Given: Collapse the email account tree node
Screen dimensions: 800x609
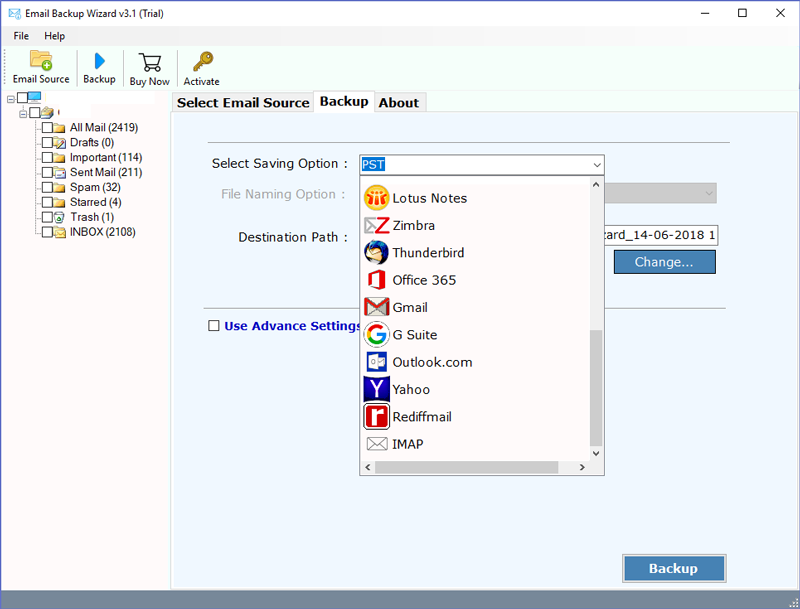Looking at the screenshot, I should 23,114.
